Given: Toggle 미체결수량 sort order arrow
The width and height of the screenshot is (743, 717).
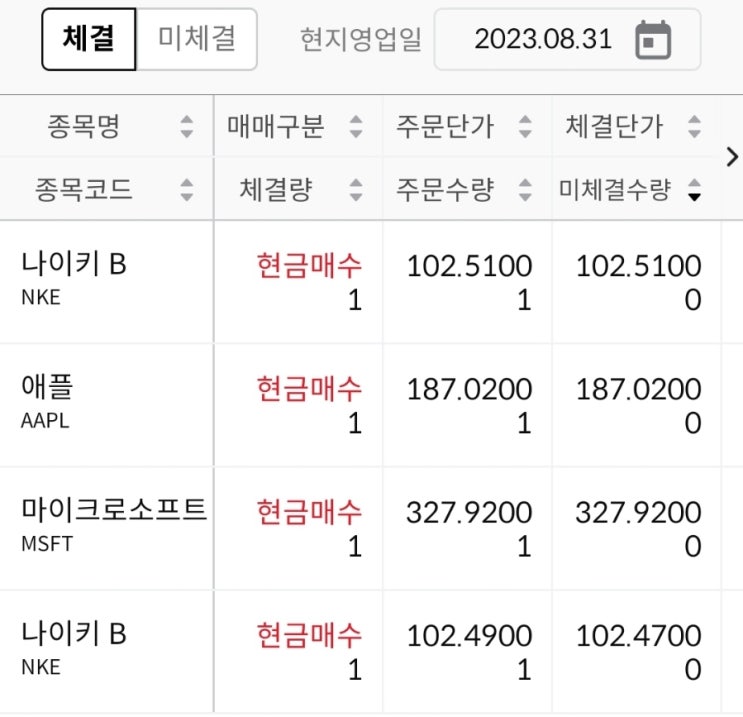Looking at the screenshot, I should (694, 190).
